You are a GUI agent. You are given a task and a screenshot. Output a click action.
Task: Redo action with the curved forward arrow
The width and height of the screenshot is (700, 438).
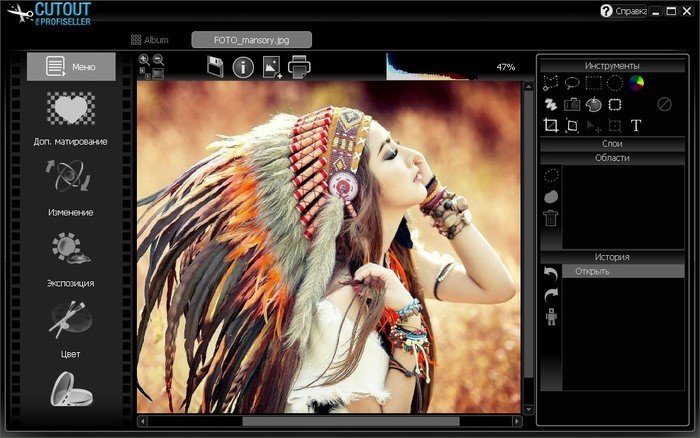point(551,296)
